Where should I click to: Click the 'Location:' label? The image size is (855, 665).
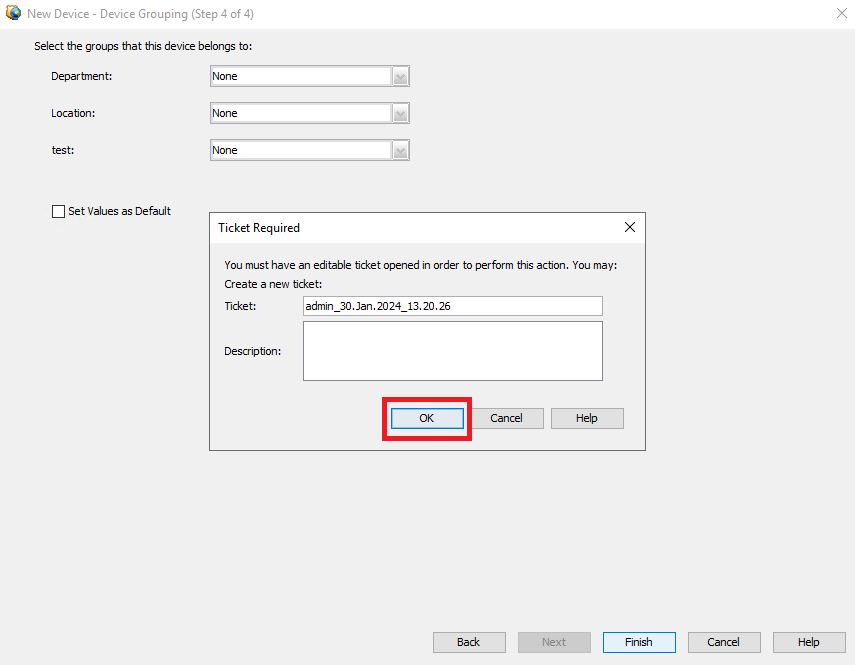(73, 113)
